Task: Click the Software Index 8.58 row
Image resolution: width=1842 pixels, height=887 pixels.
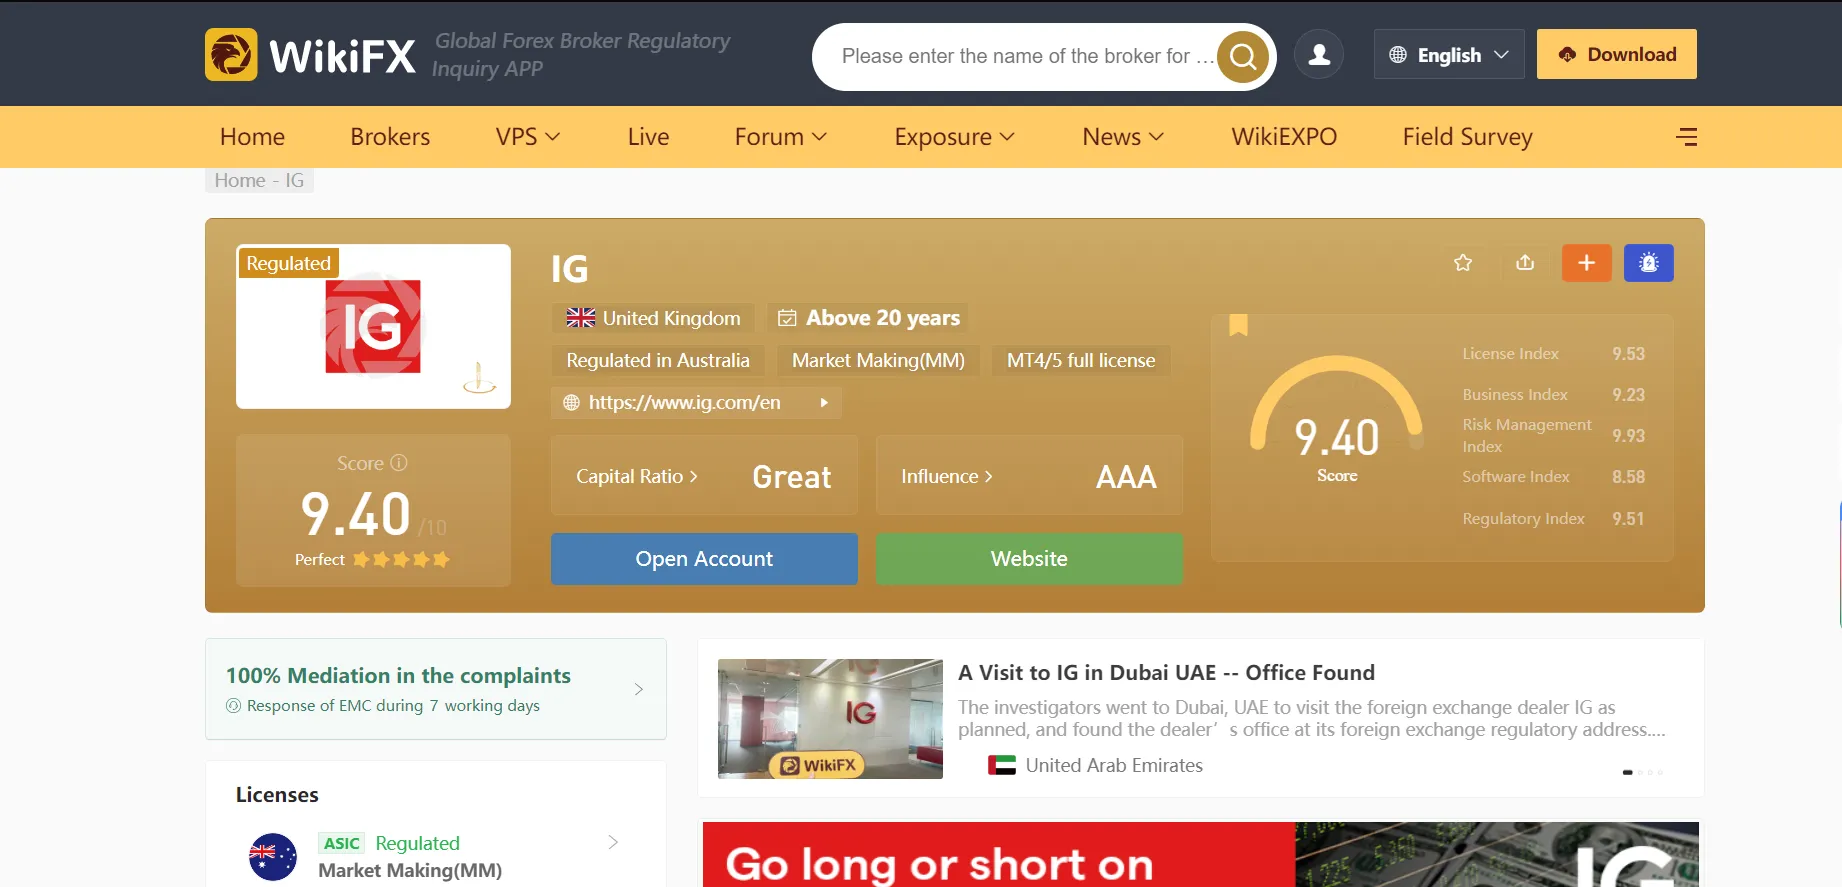Action: point(1553,477)
